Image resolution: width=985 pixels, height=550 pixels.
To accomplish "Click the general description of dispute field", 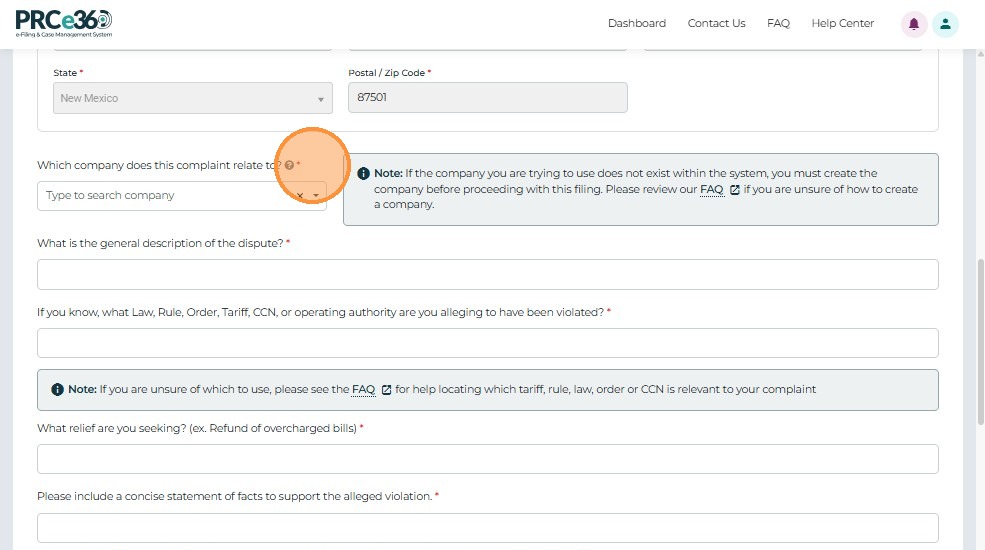I will [x=487, y=274].
